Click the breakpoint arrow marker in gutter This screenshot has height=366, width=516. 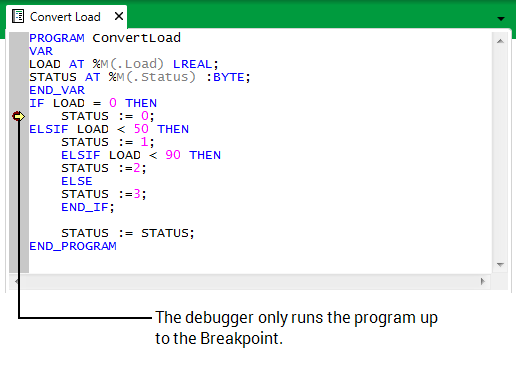click(18, 116)
